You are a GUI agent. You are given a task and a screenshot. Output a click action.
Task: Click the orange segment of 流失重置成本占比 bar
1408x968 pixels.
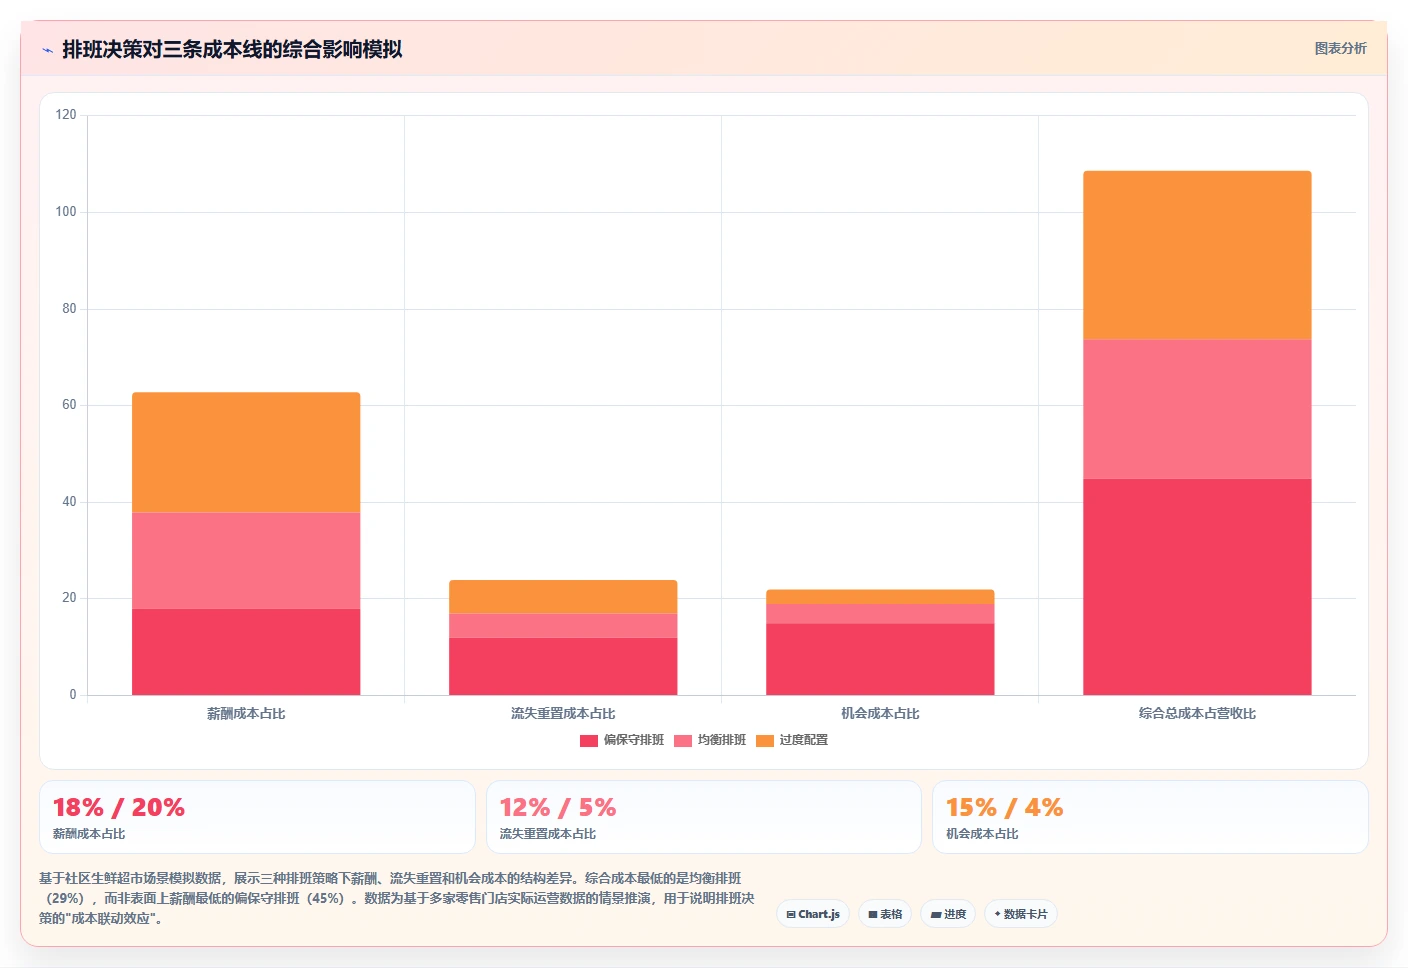point(563,597)
